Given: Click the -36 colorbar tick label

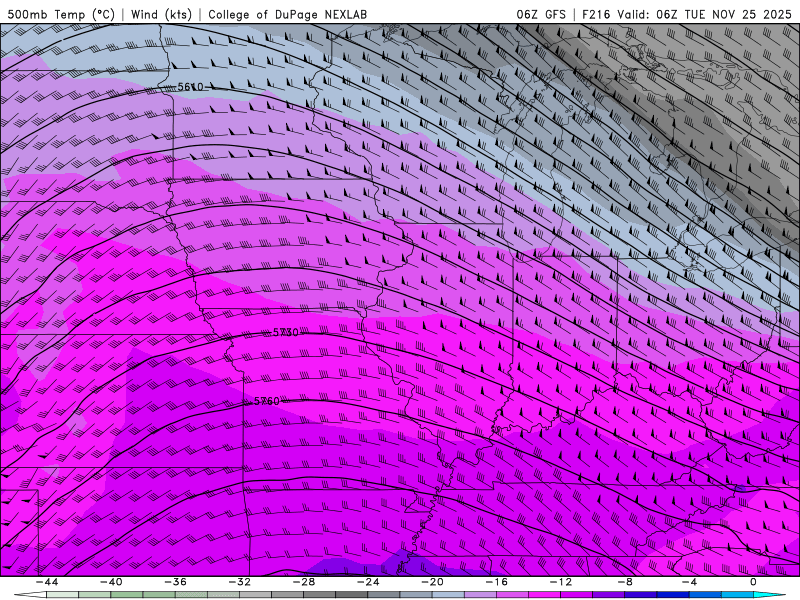Looking at the screenshot, I should [x=176, y=582].
